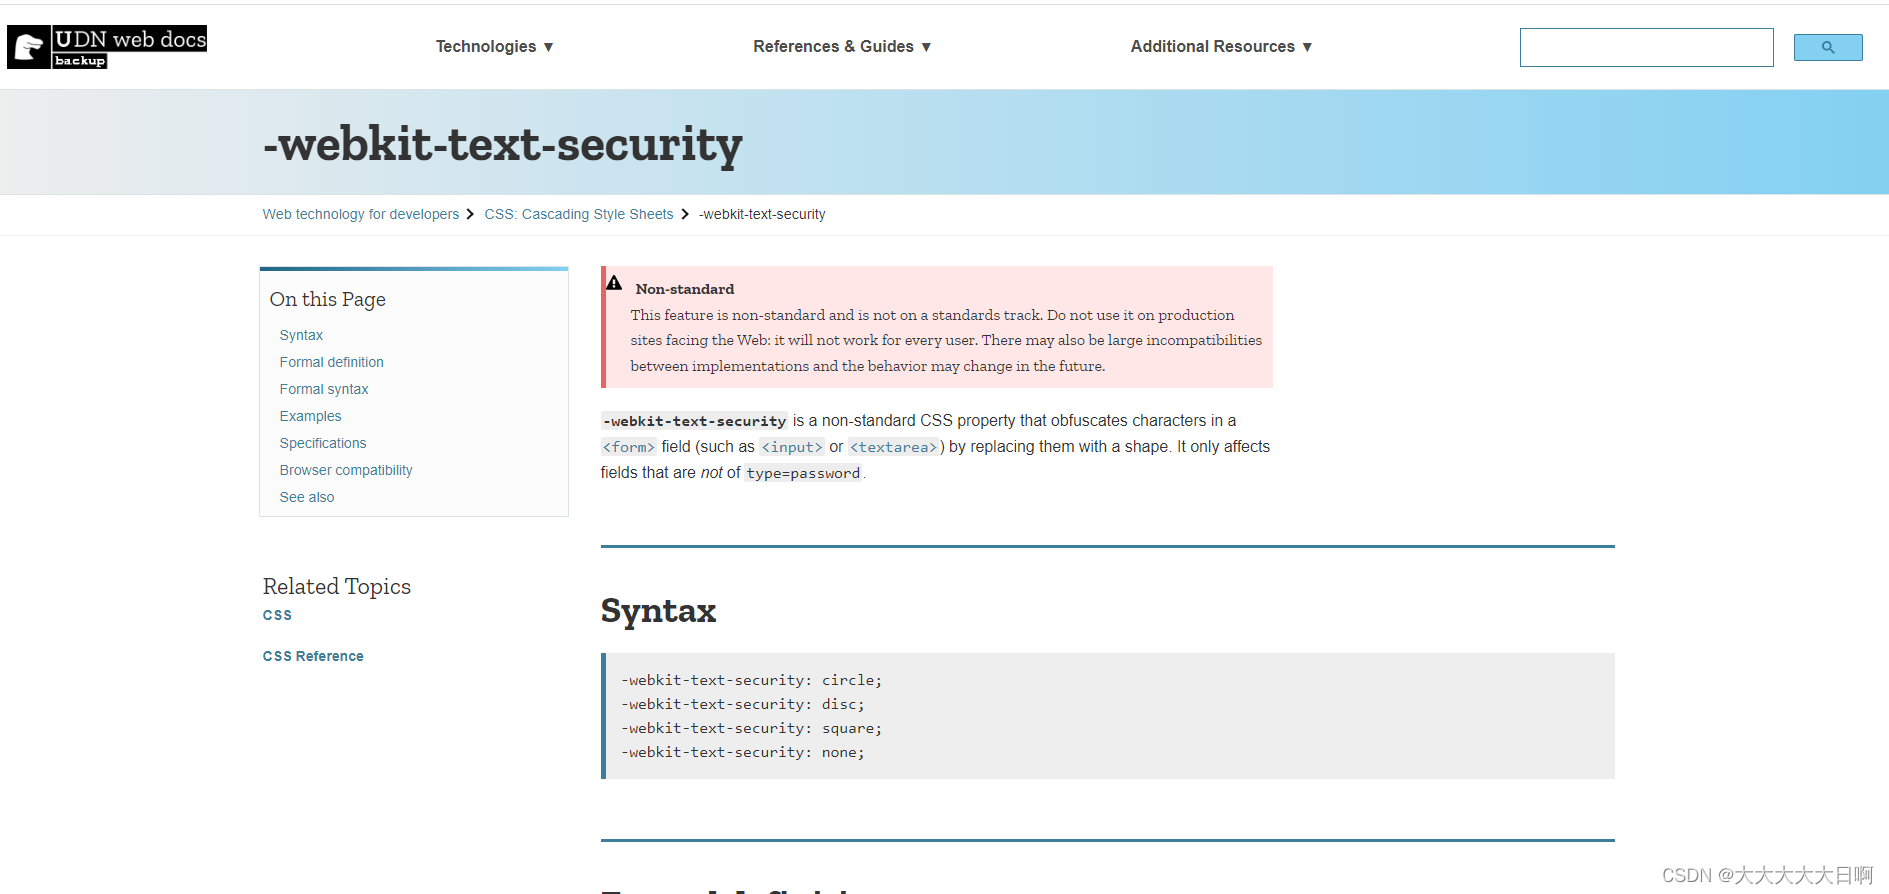Click the 'On this Page' heading
Image resolution: width=1889 pixels, height=894 pixels.
click(327, 299)
